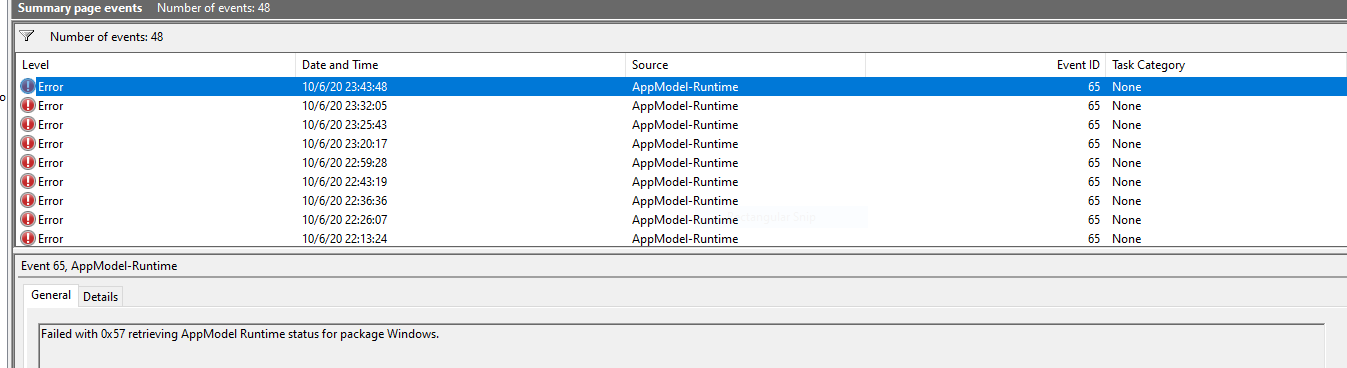Click error icon for 23:20:17 event
Screen dimensions: 1347x368
28,144
